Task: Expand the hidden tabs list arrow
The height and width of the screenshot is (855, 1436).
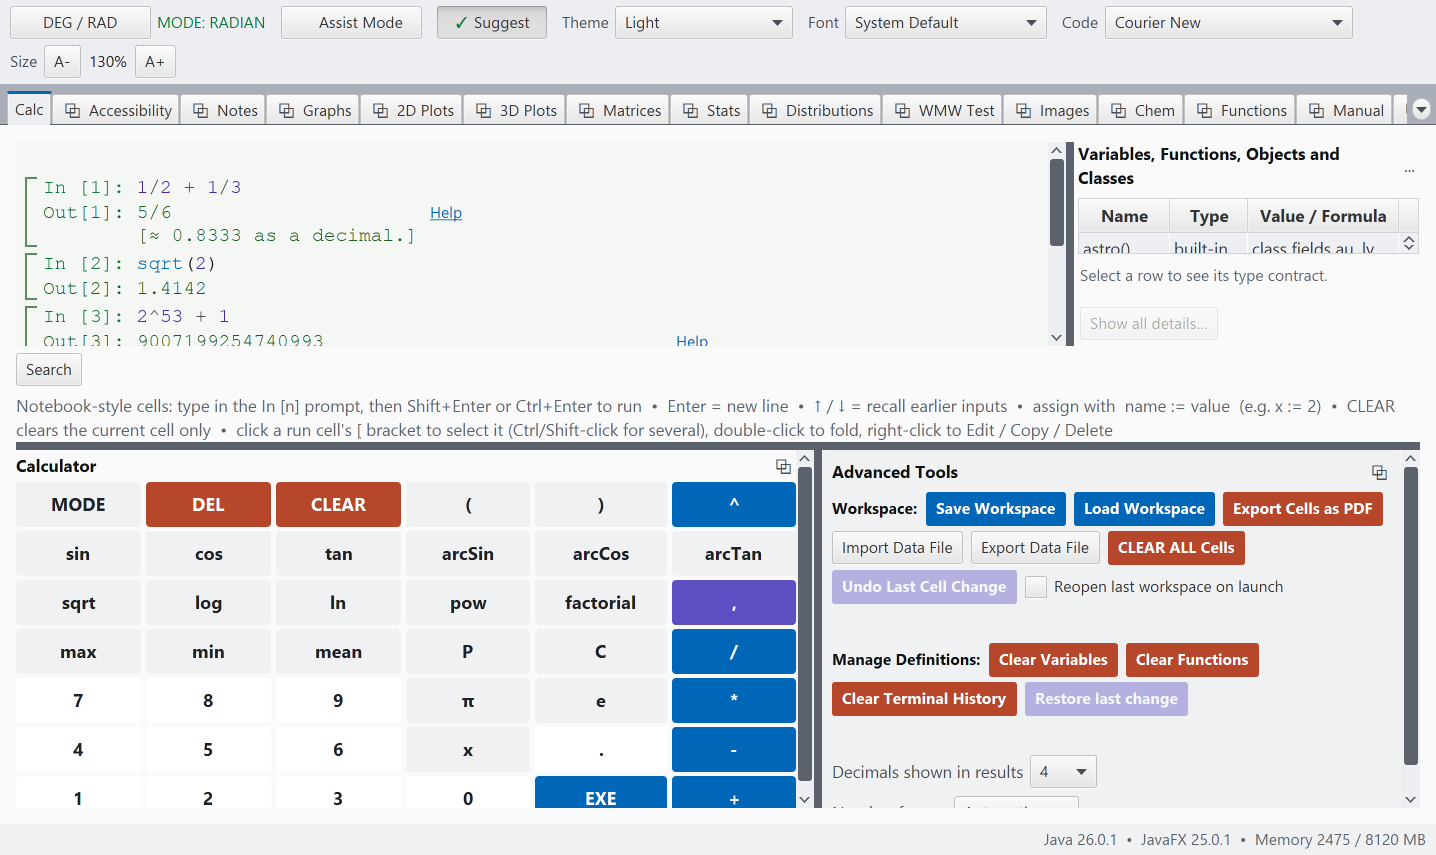Action: (1421, 110)
